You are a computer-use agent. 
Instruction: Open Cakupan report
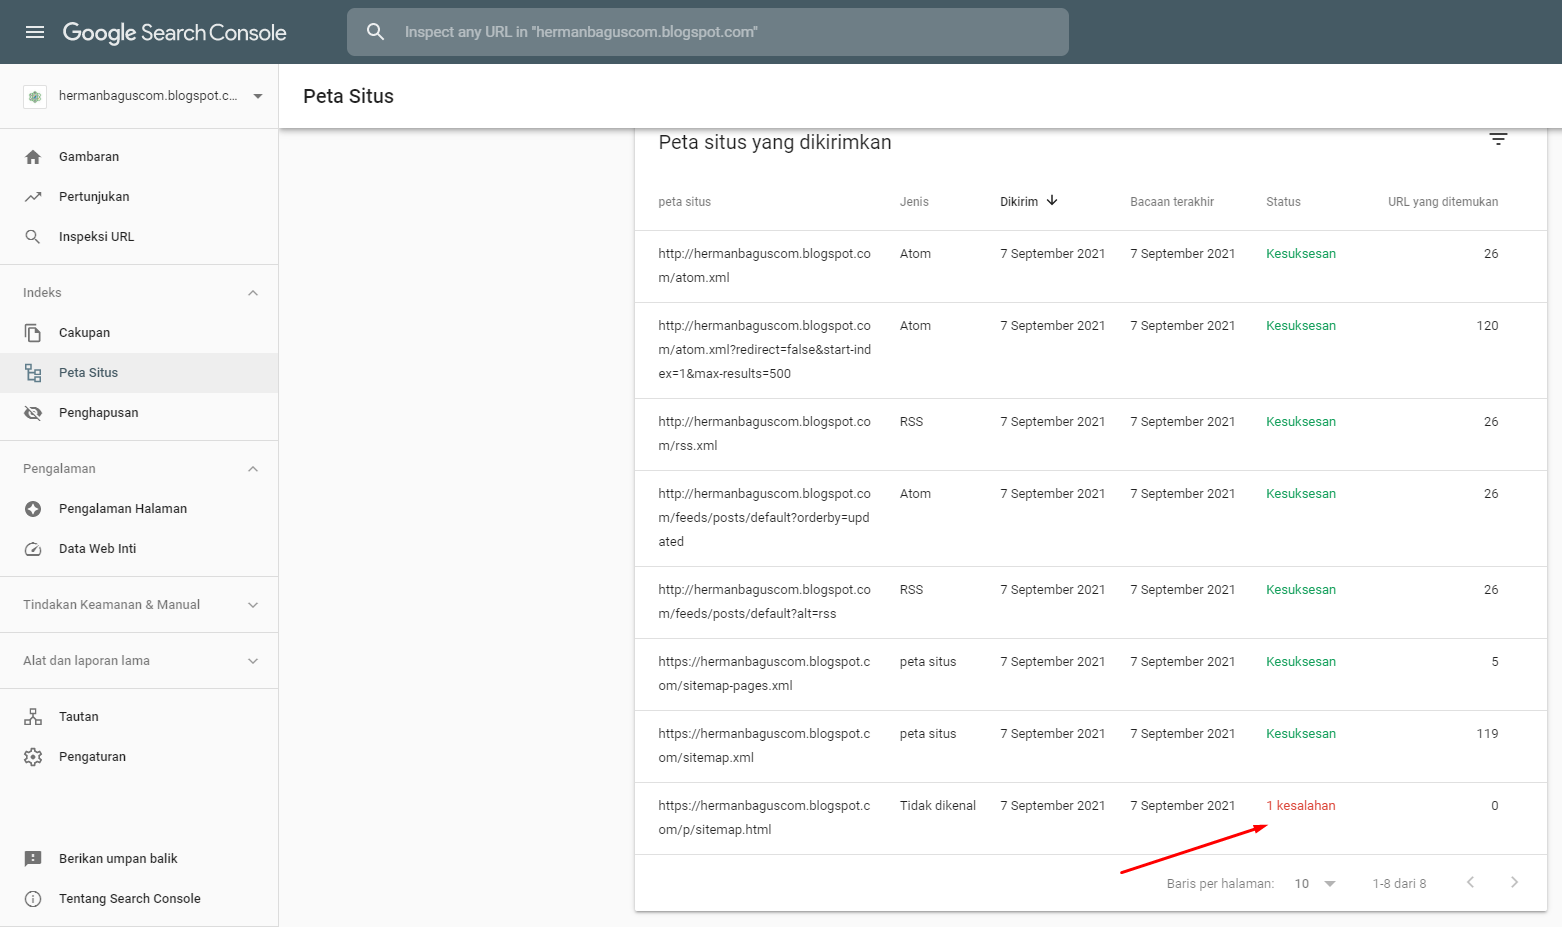pos(139,333)
